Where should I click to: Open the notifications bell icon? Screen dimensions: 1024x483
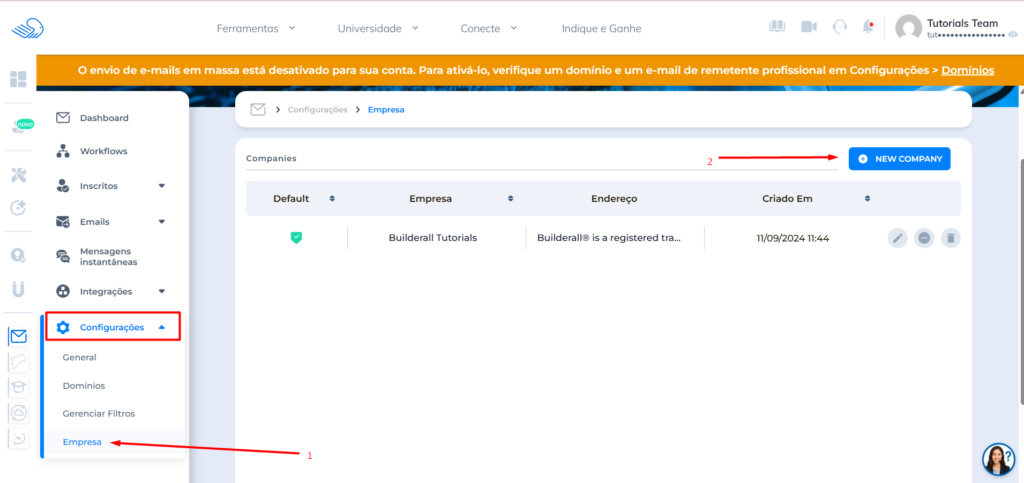pos(868,27)
